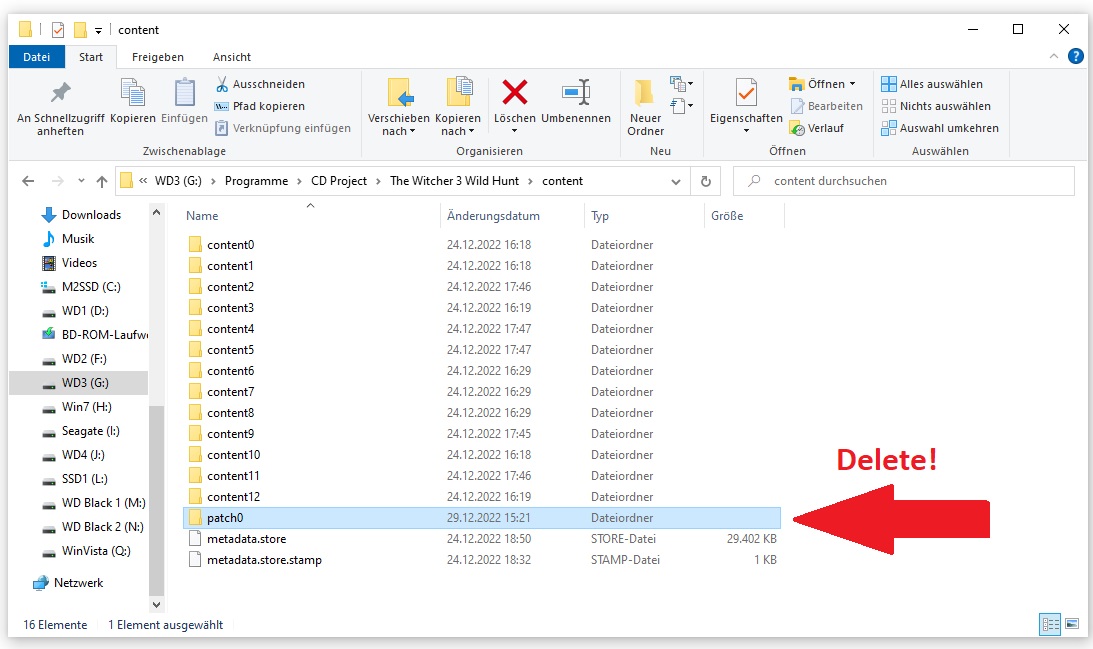The image size is (1093, 649).
Task: Select drive M2SSD (C:)
Action: coord(80,287)
